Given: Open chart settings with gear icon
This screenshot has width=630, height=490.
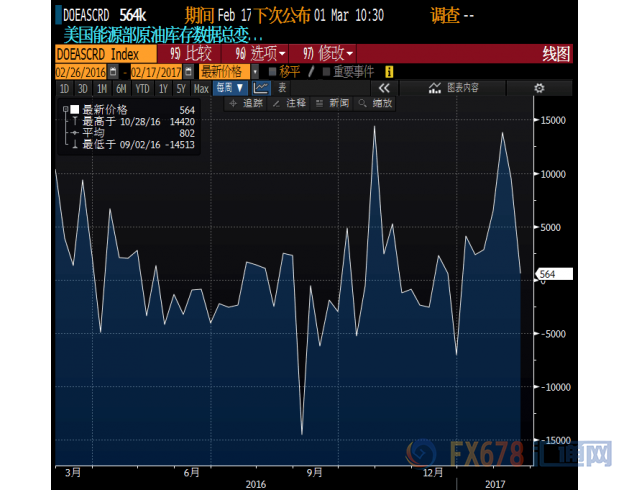Looking at the screenshot, I should point(538,88).
